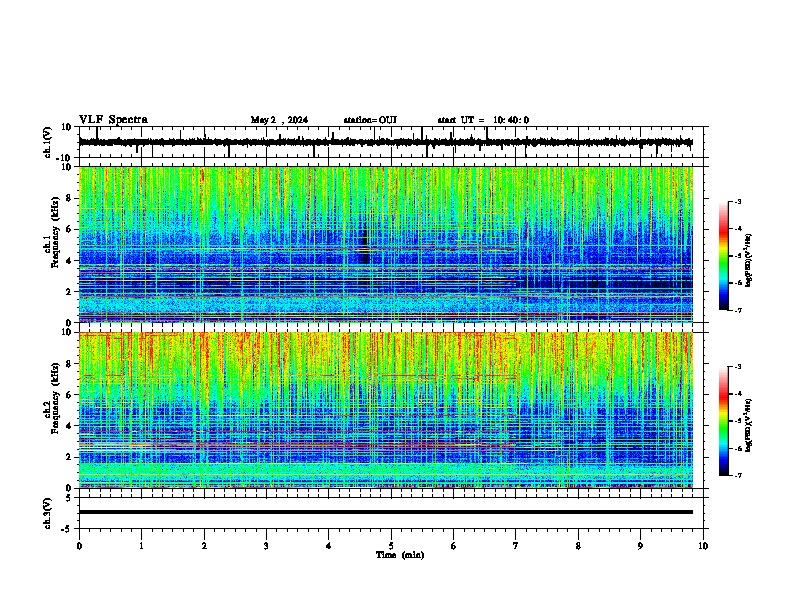Viewport: 792px width, 612px height.
Task: Click the "VLF Spectra" title text
Action: (113, 120)
